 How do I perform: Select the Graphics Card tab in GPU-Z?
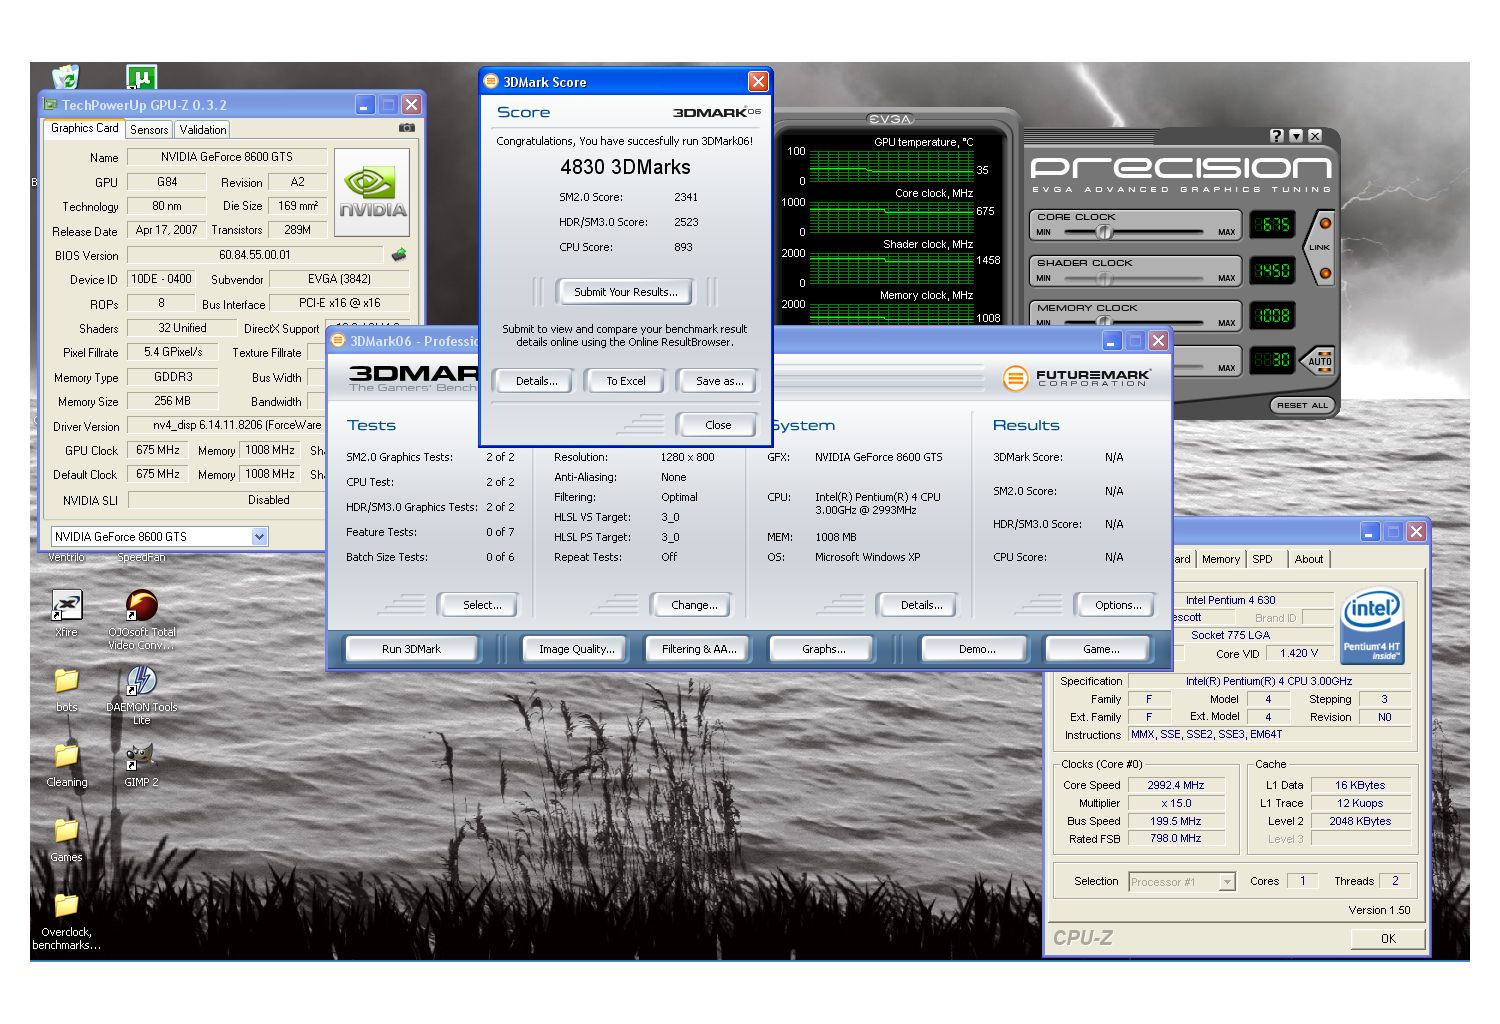pyautogui.click(x=85, y=128)
